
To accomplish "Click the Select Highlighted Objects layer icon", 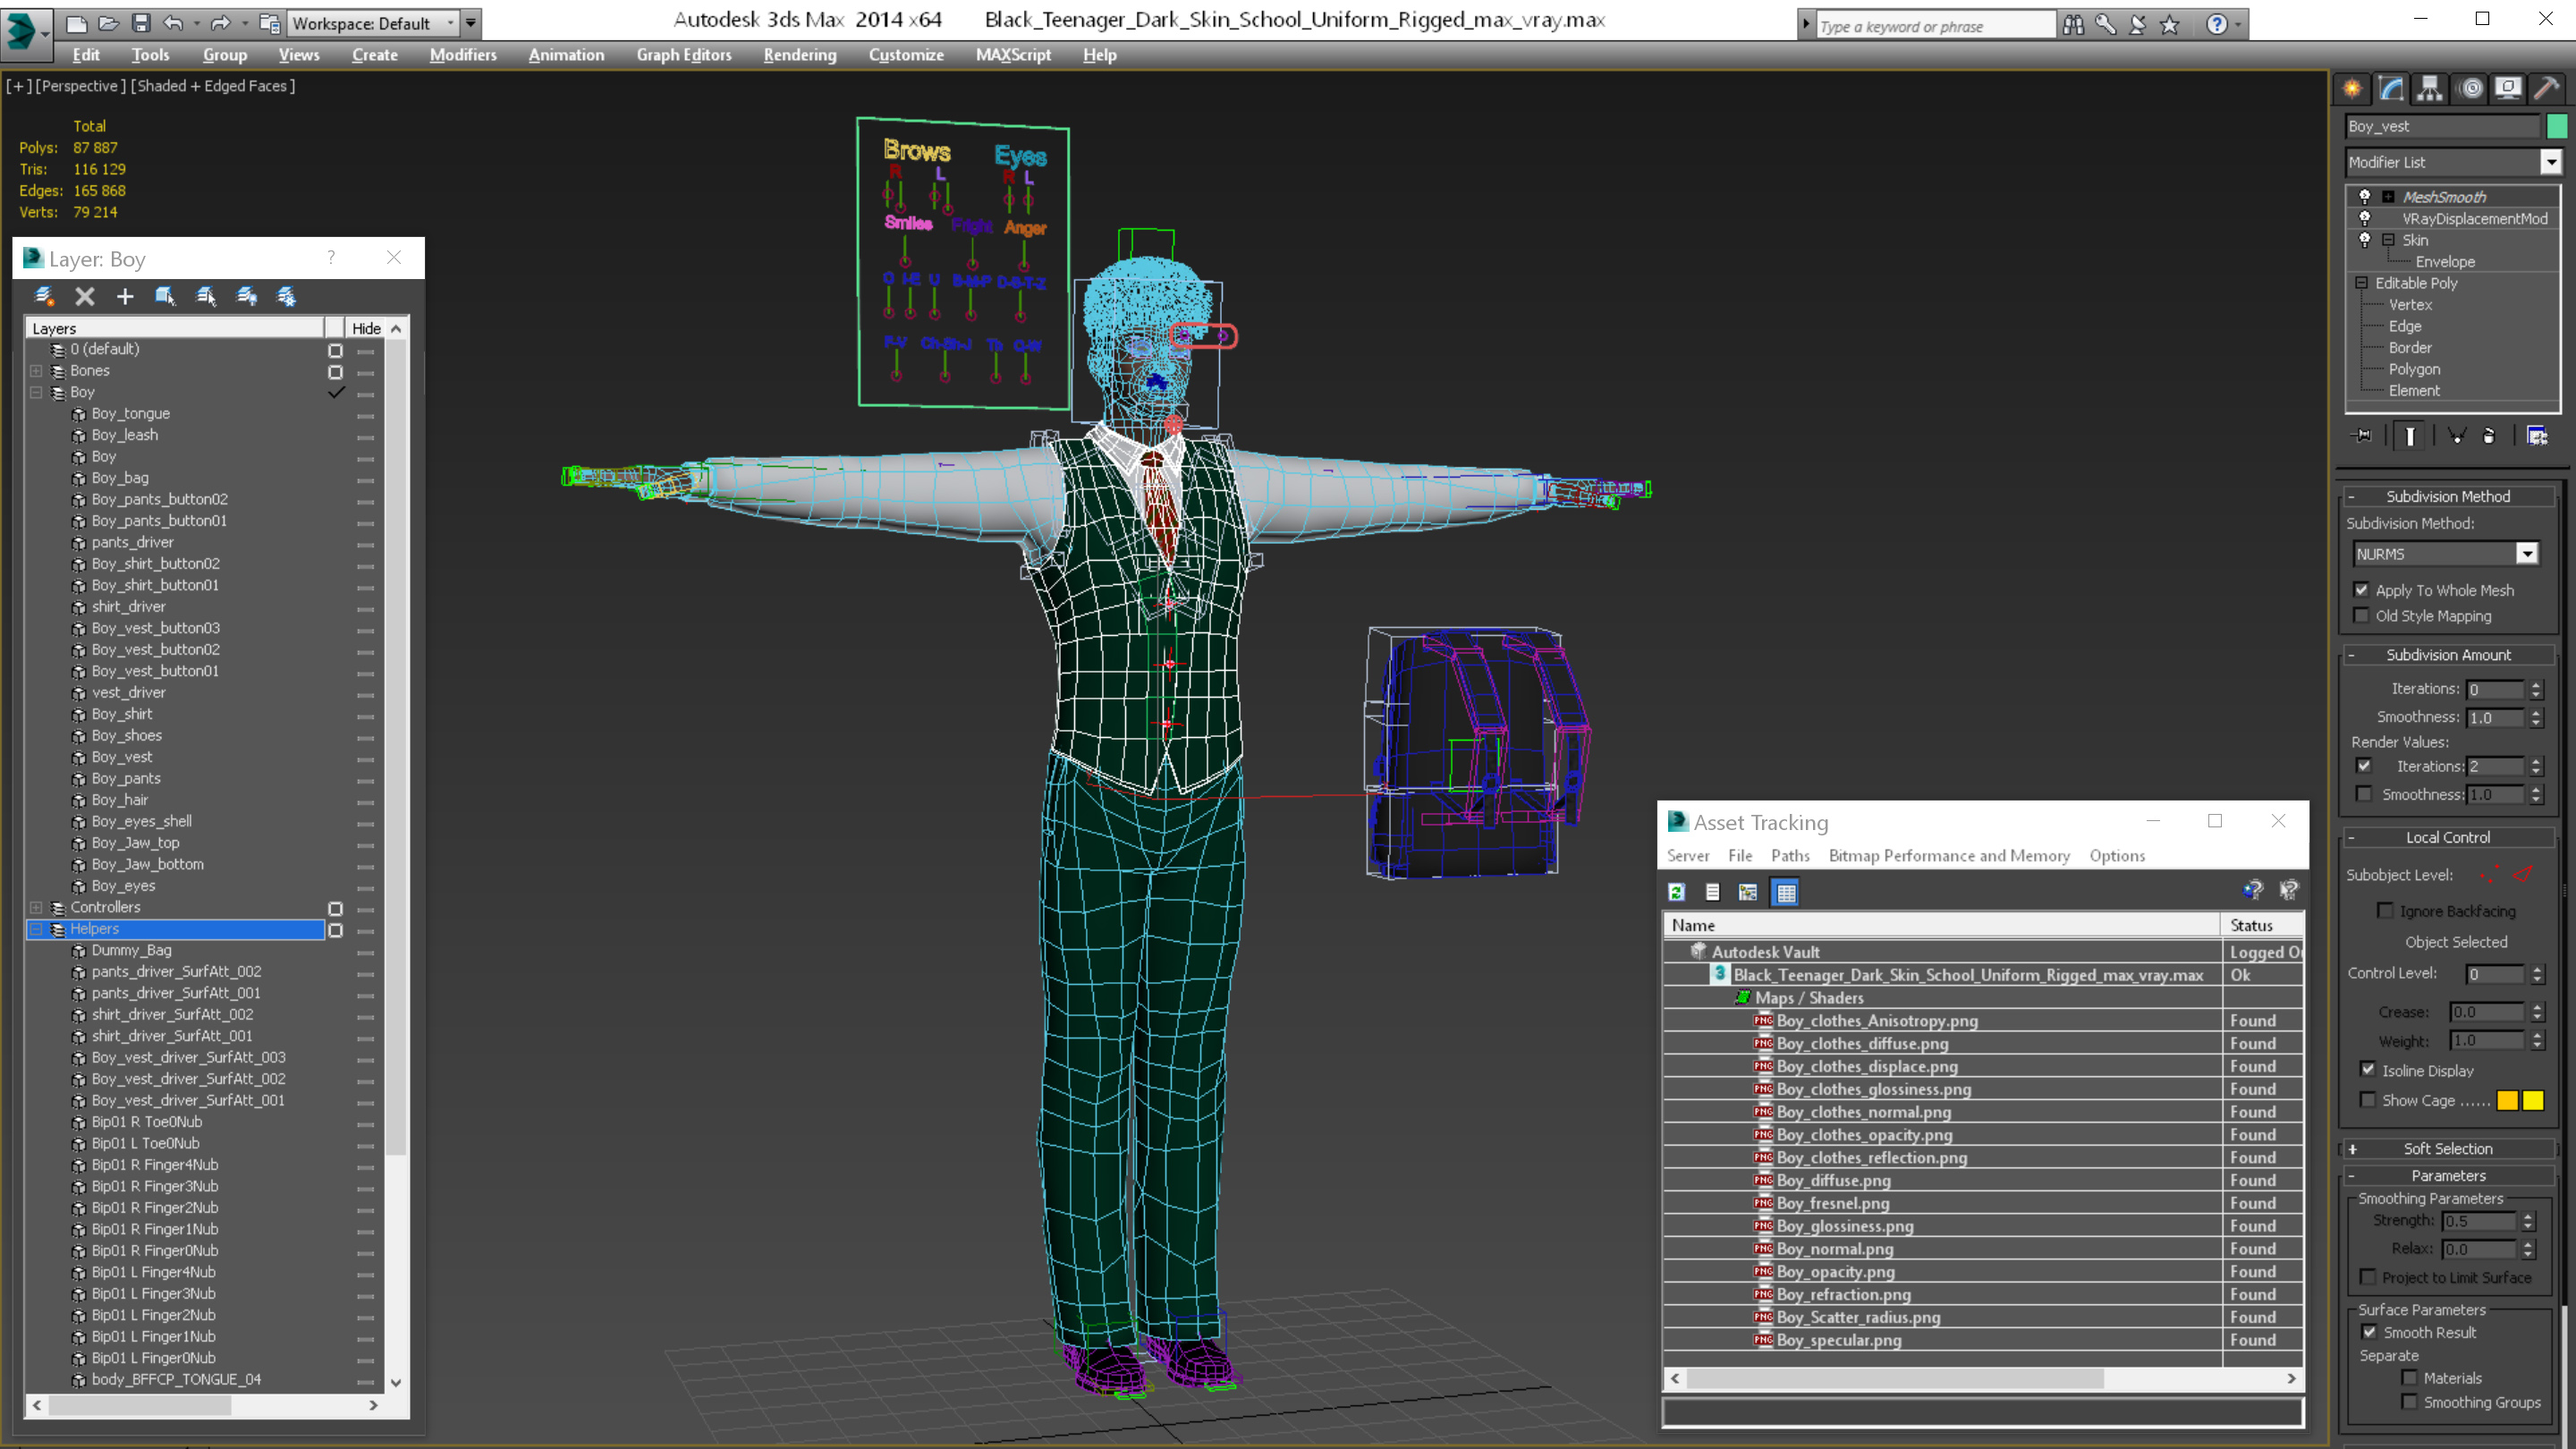I will 206,296.
